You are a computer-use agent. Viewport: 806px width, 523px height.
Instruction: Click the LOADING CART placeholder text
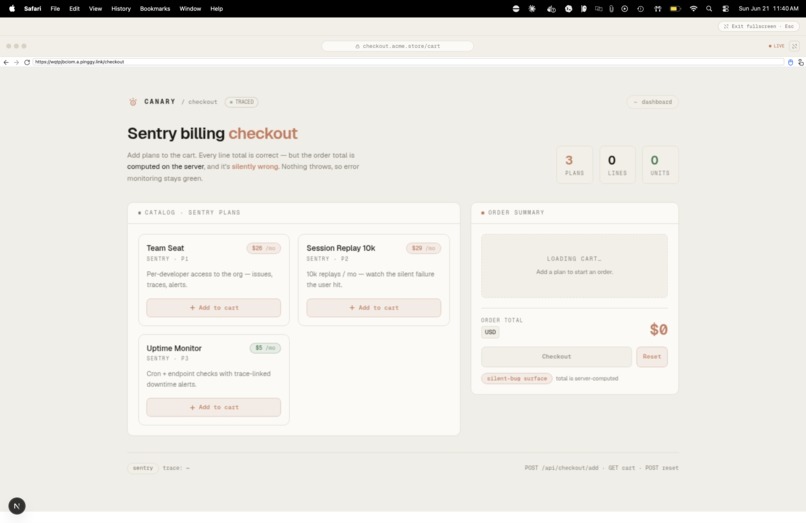574,259
